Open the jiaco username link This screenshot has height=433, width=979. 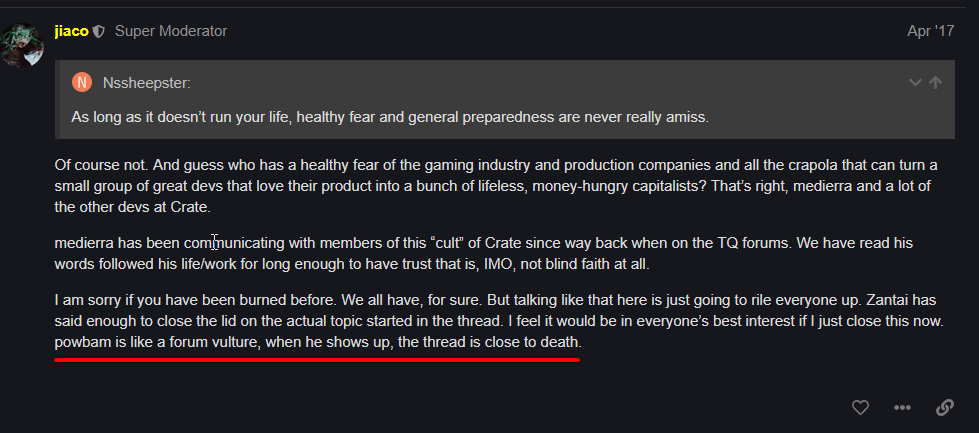point(70,31)
